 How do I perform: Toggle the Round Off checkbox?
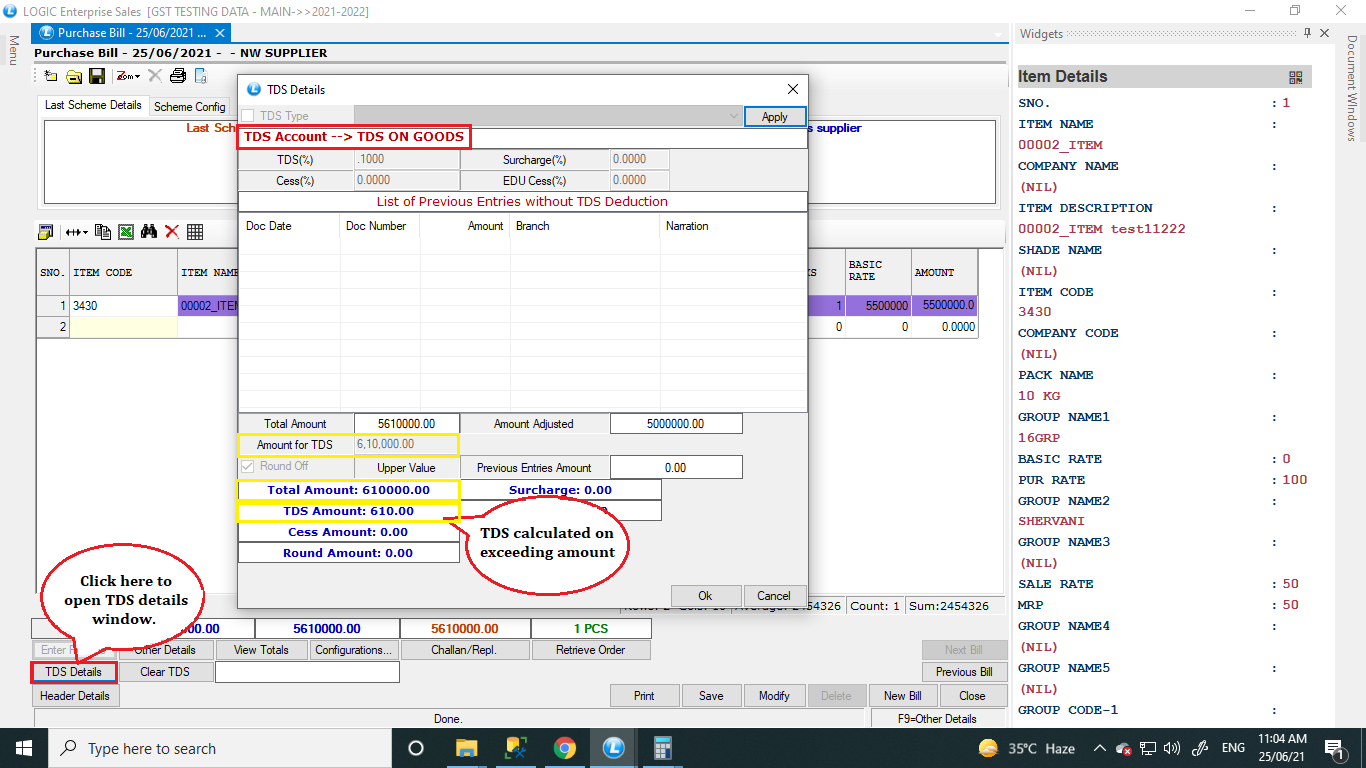[x=248, y=467]
